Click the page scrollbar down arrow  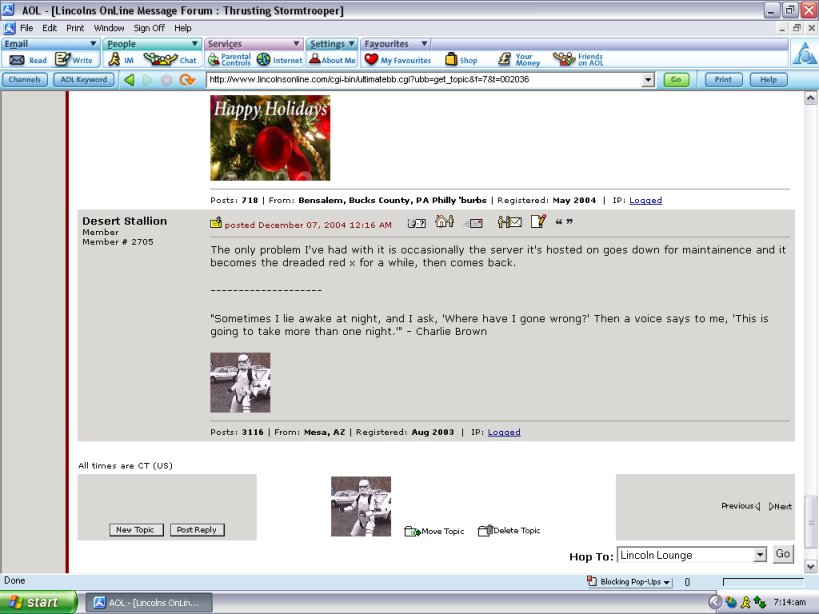(x=811, y=566)
